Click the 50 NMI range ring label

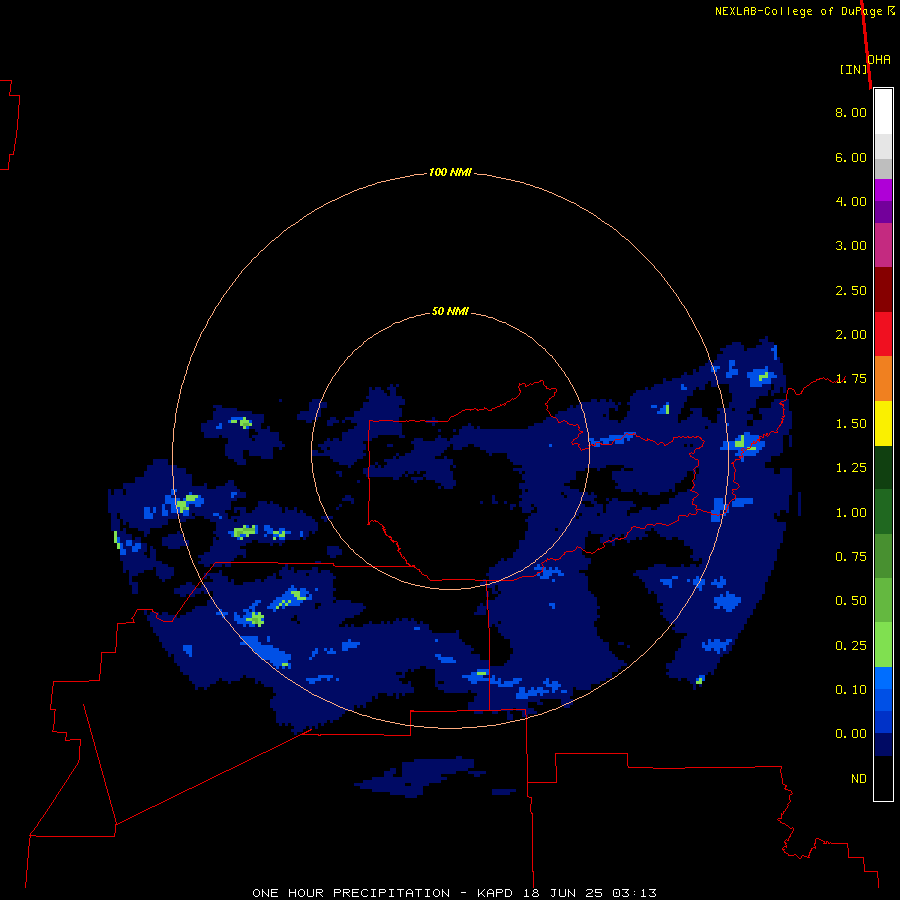(450, 311)
